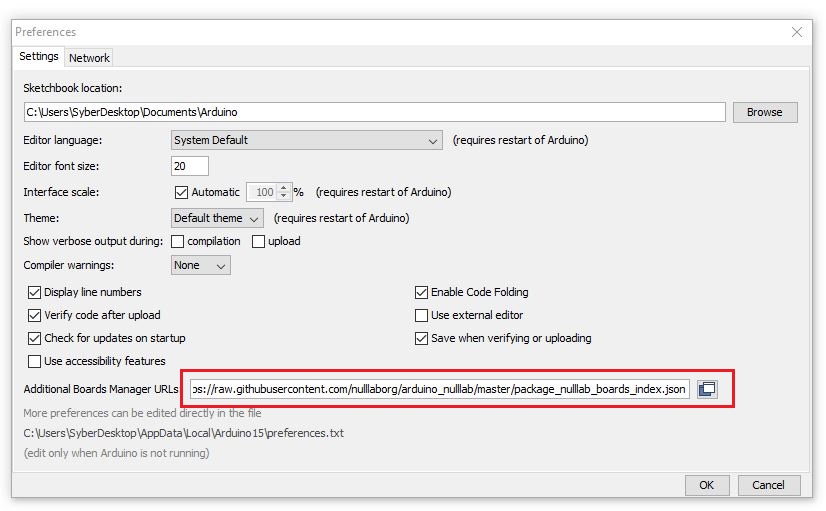Screen dimensions: 826x511
Task: Click the Editor font size field
Action: tap(190, 166)
